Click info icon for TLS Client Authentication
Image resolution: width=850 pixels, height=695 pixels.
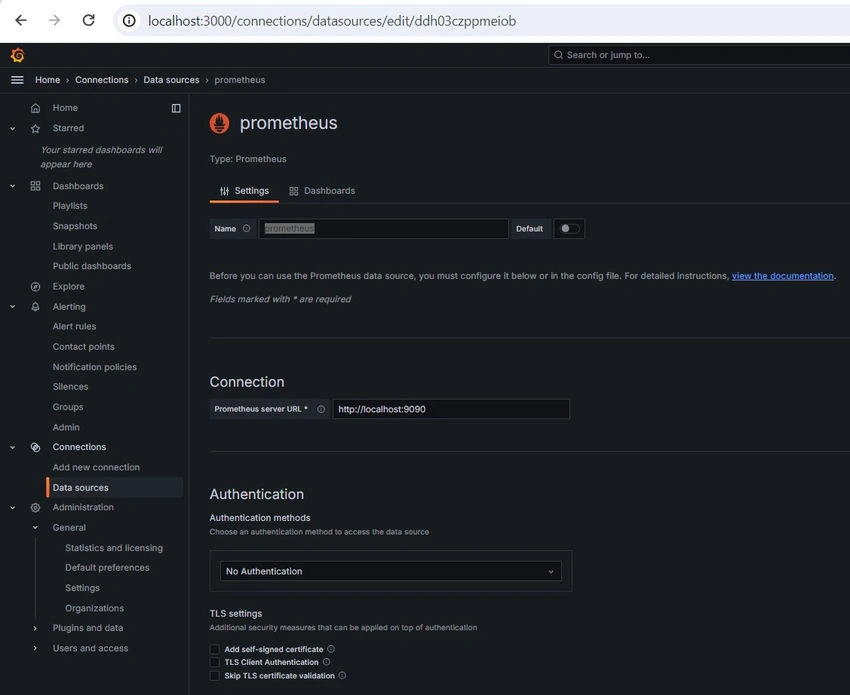point(326,662)
